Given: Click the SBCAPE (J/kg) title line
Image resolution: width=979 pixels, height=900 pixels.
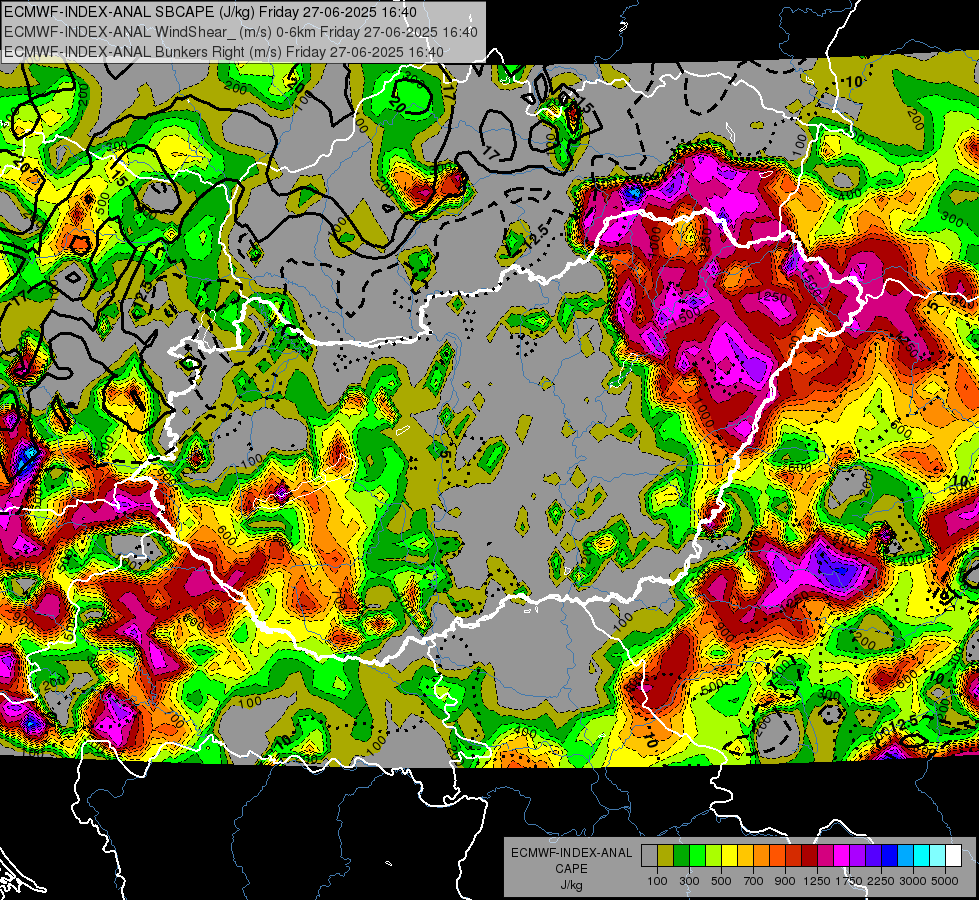Looking at the screenshot, I should 210,12.
